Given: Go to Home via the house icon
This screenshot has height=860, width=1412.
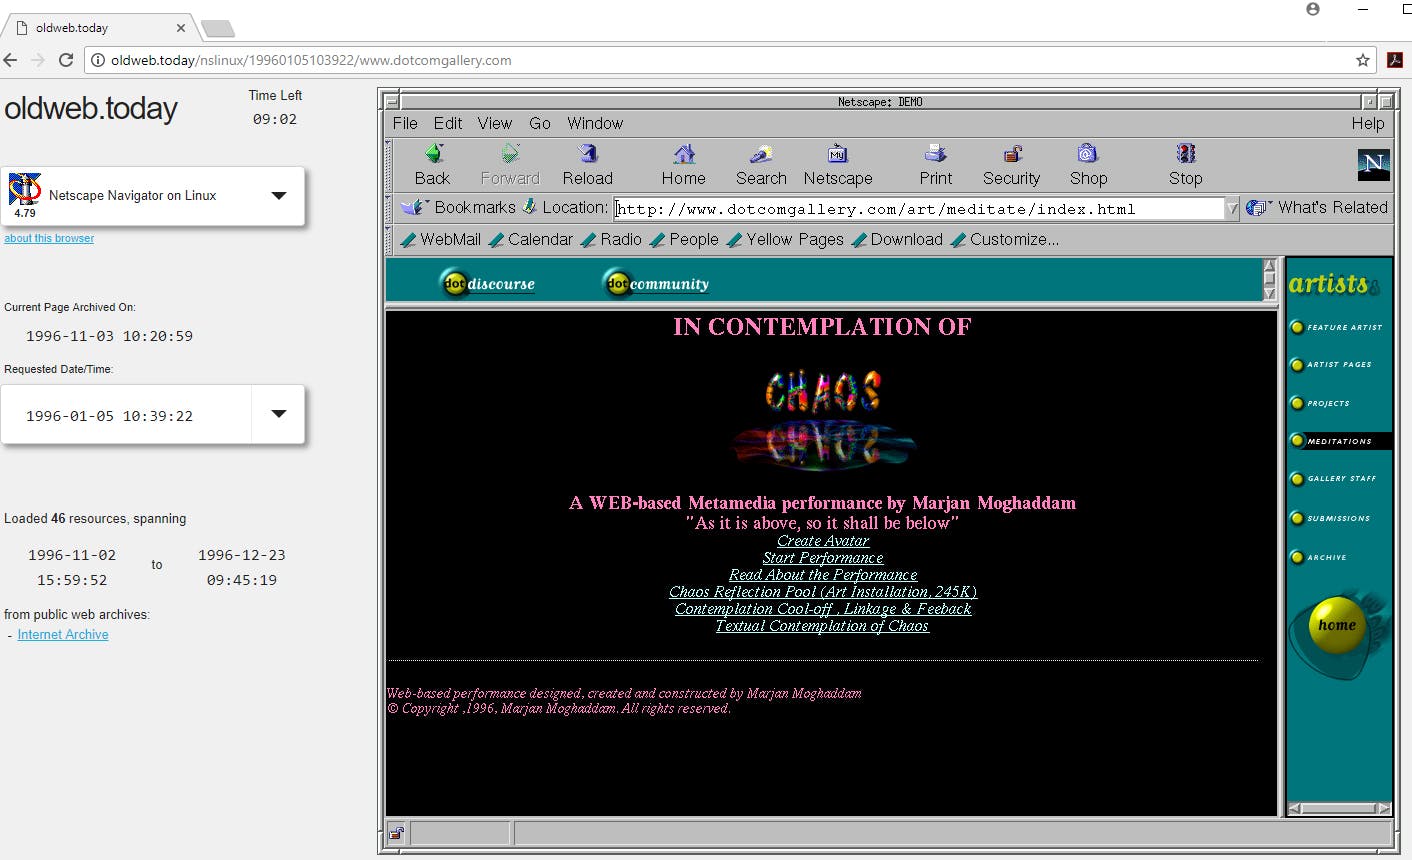Looking at the screenshot, I should coord(684,154).
